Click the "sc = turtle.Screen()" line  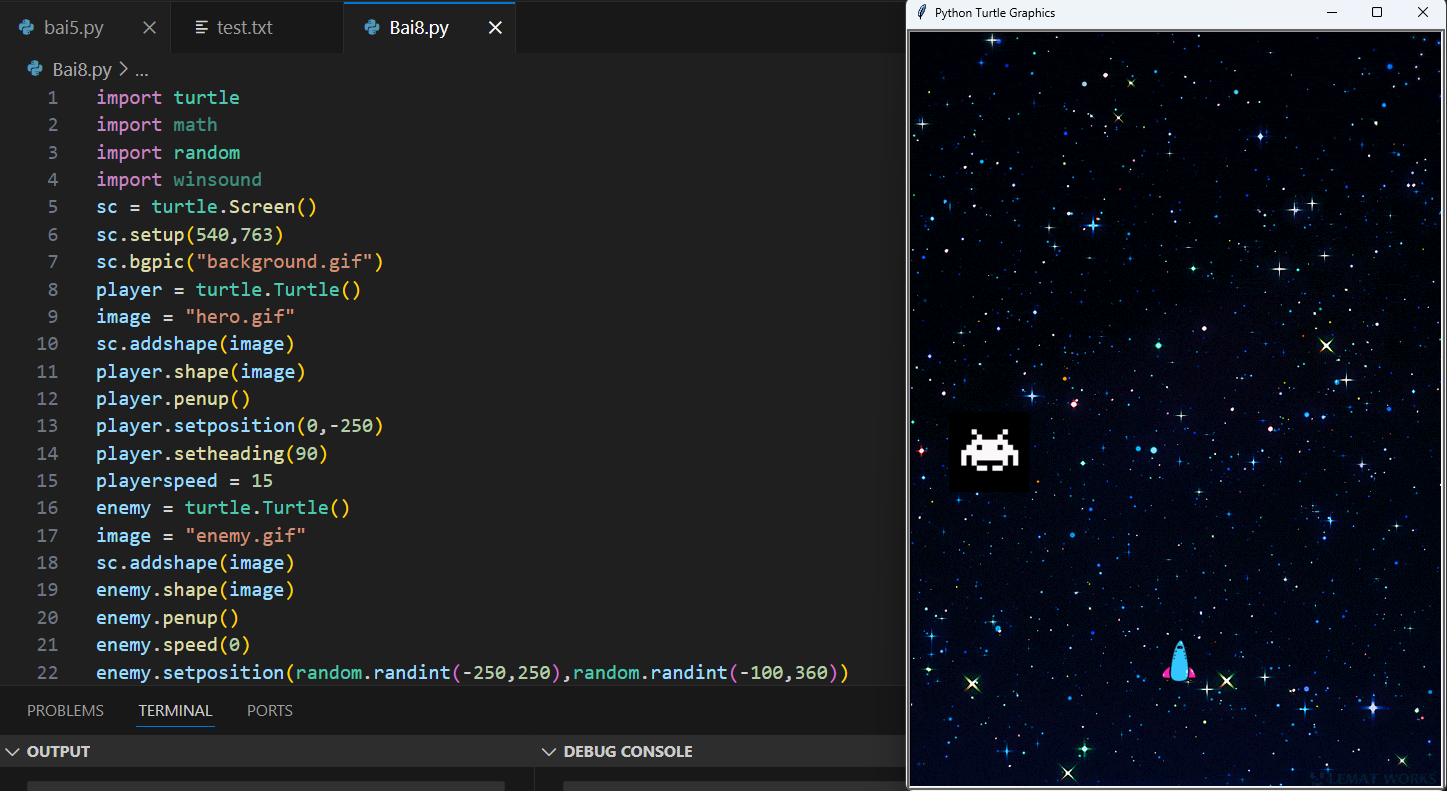(207, 207)
